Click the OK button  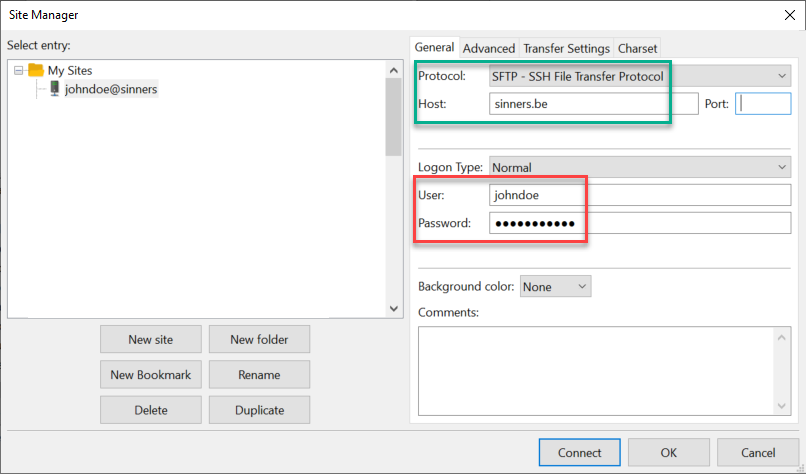click(669, 453)
